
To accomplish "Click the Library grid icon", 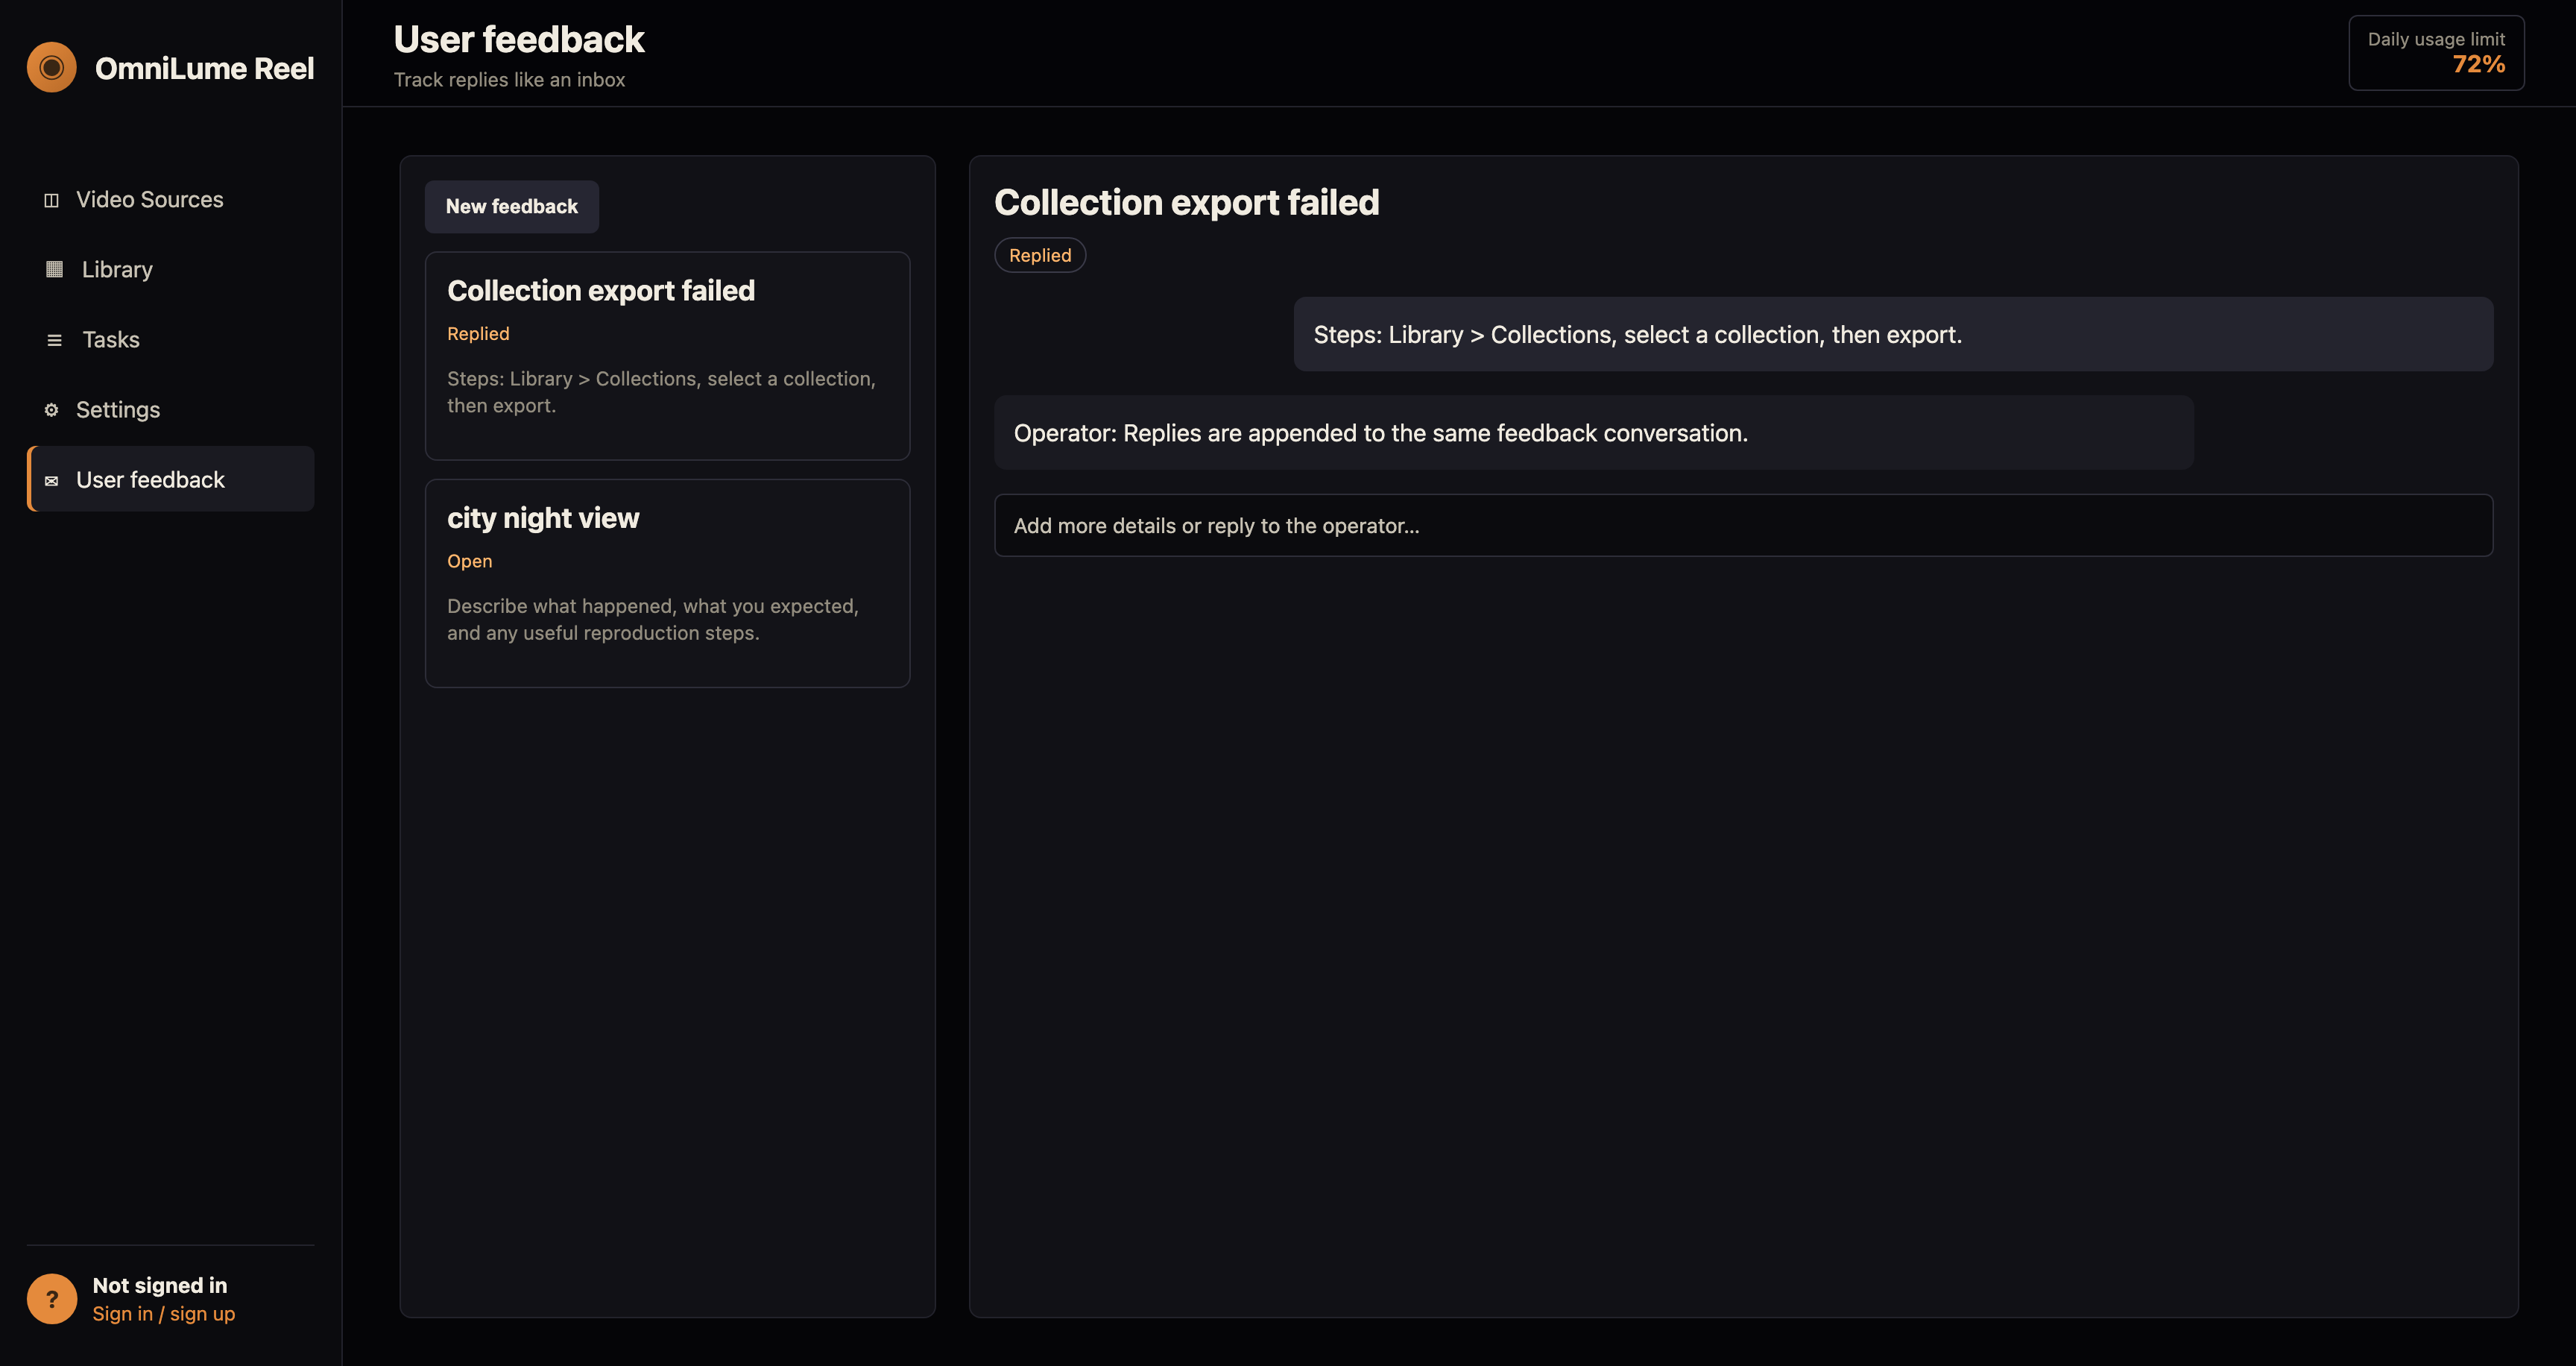I will pyautogui.click(x=54, y=269).
